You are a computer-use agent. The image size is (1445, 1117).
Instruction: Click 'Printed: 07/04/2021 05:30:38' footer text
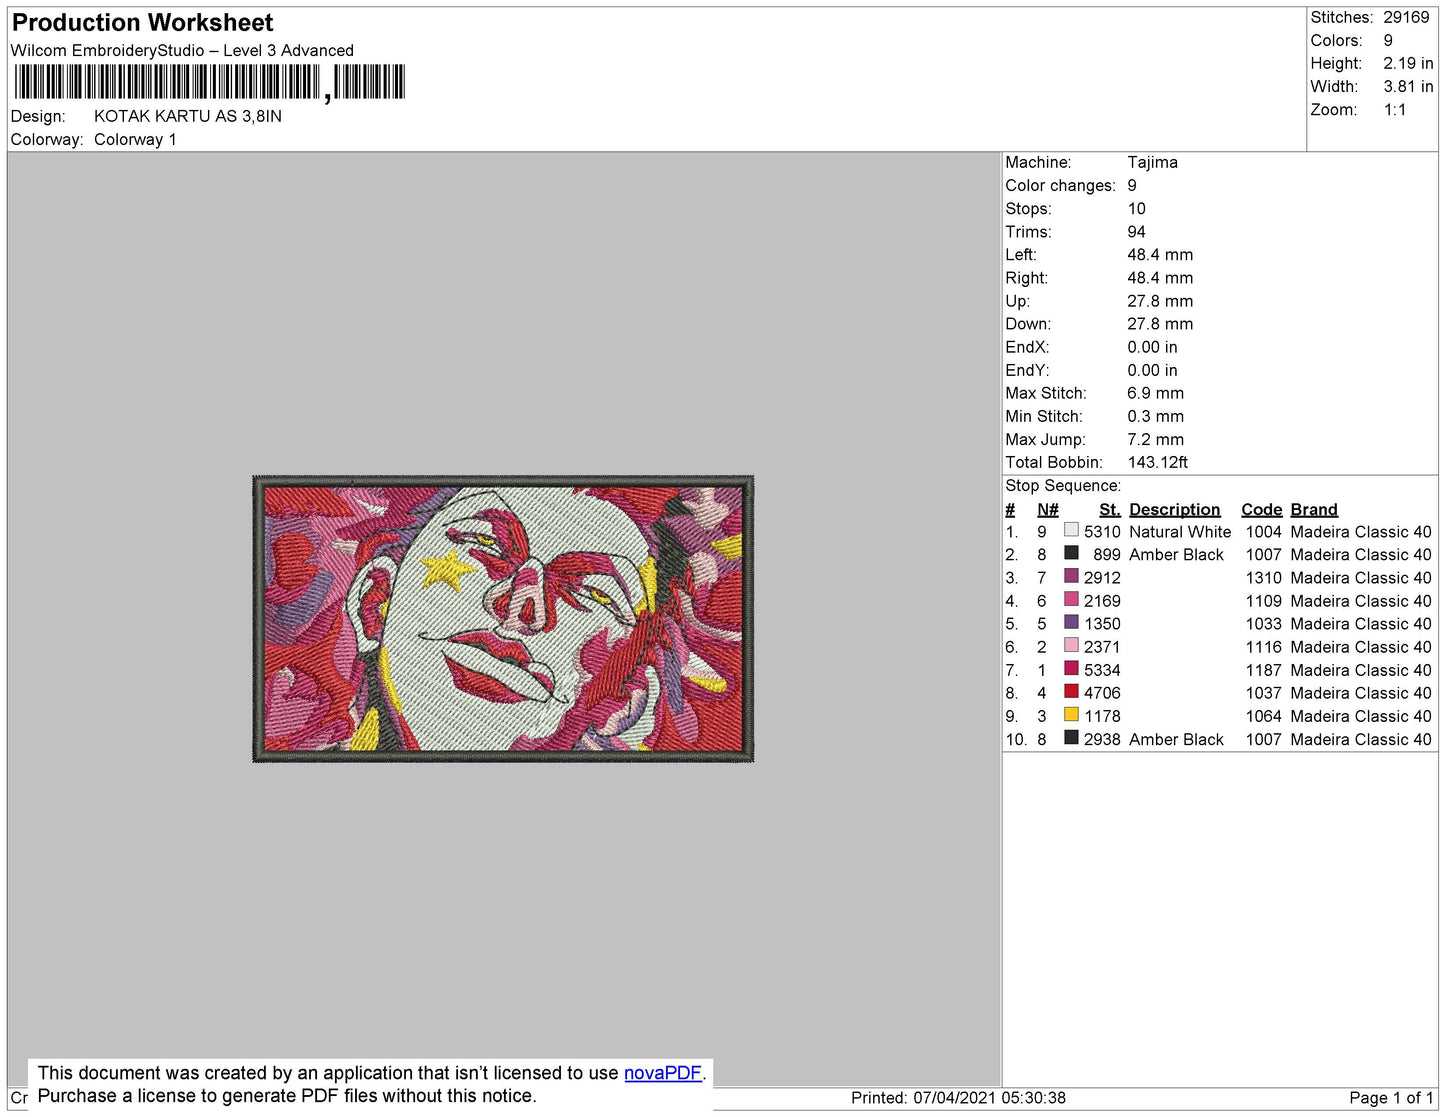coord(958,1098)
